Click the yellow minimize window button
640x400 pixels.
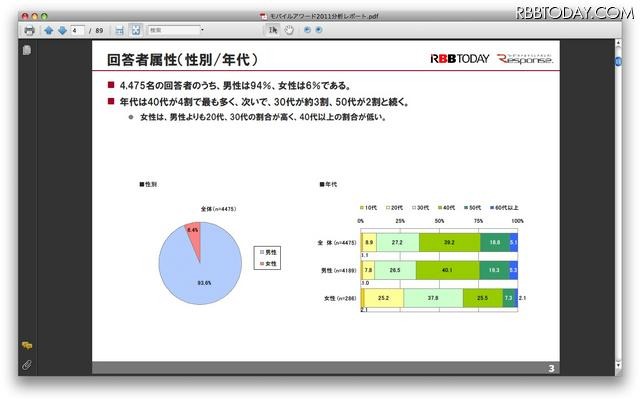coord(35,16)
